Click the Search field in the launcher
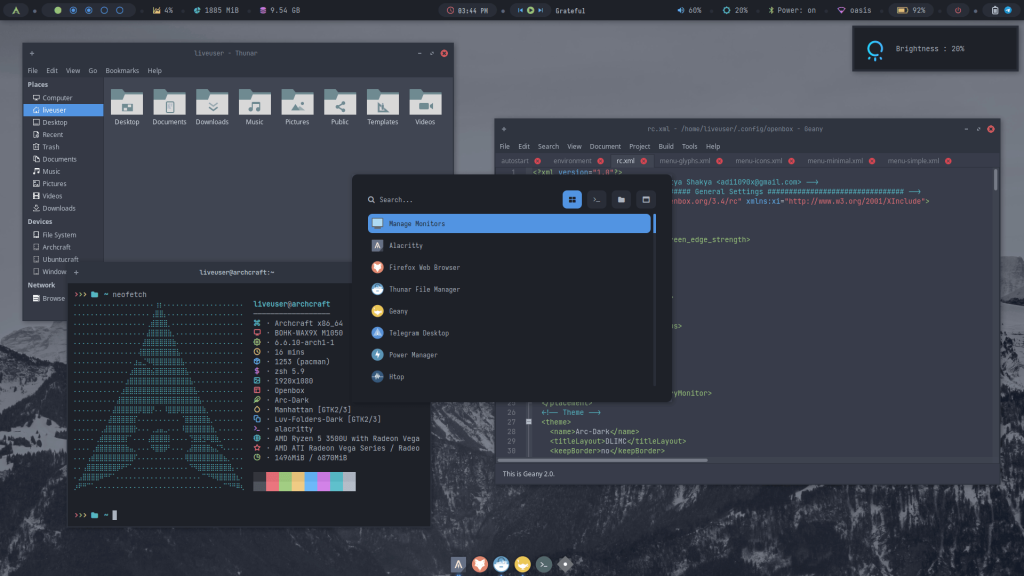The height and width of the screenshot is (576, 1024). [x=420, y=199]
